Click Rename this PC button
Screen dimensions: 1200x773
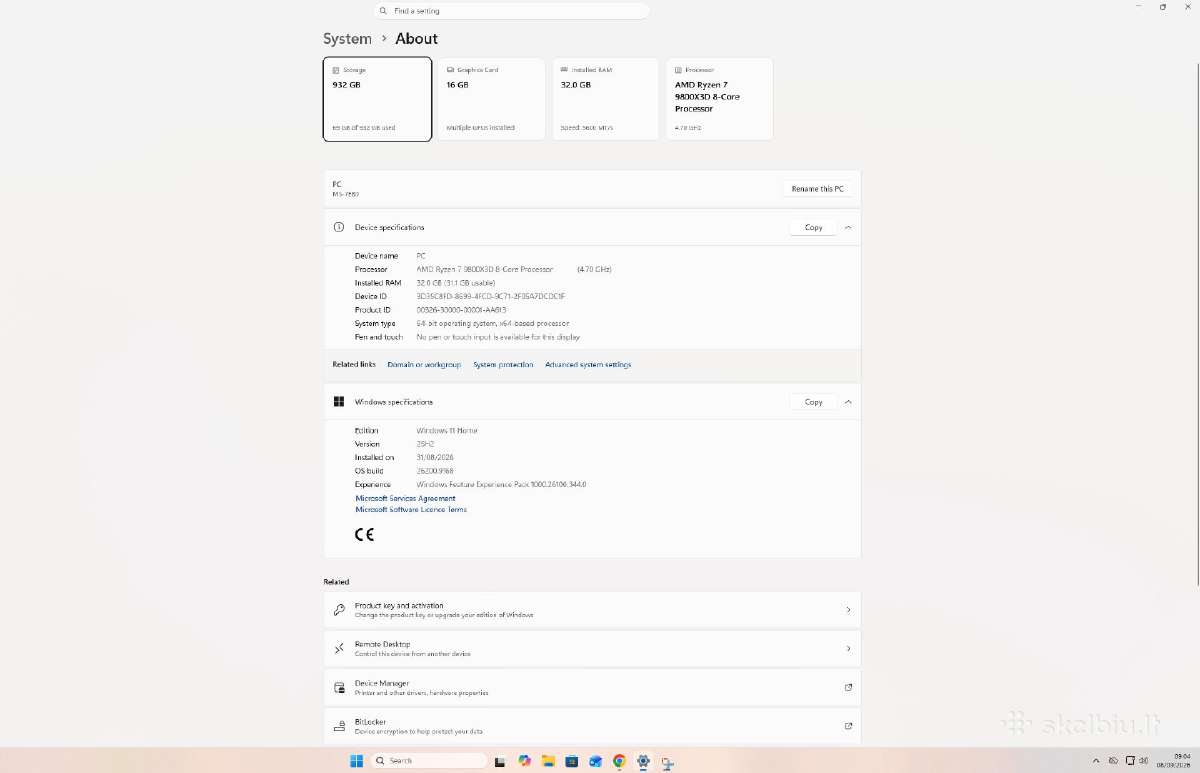(x=817, y=188)
